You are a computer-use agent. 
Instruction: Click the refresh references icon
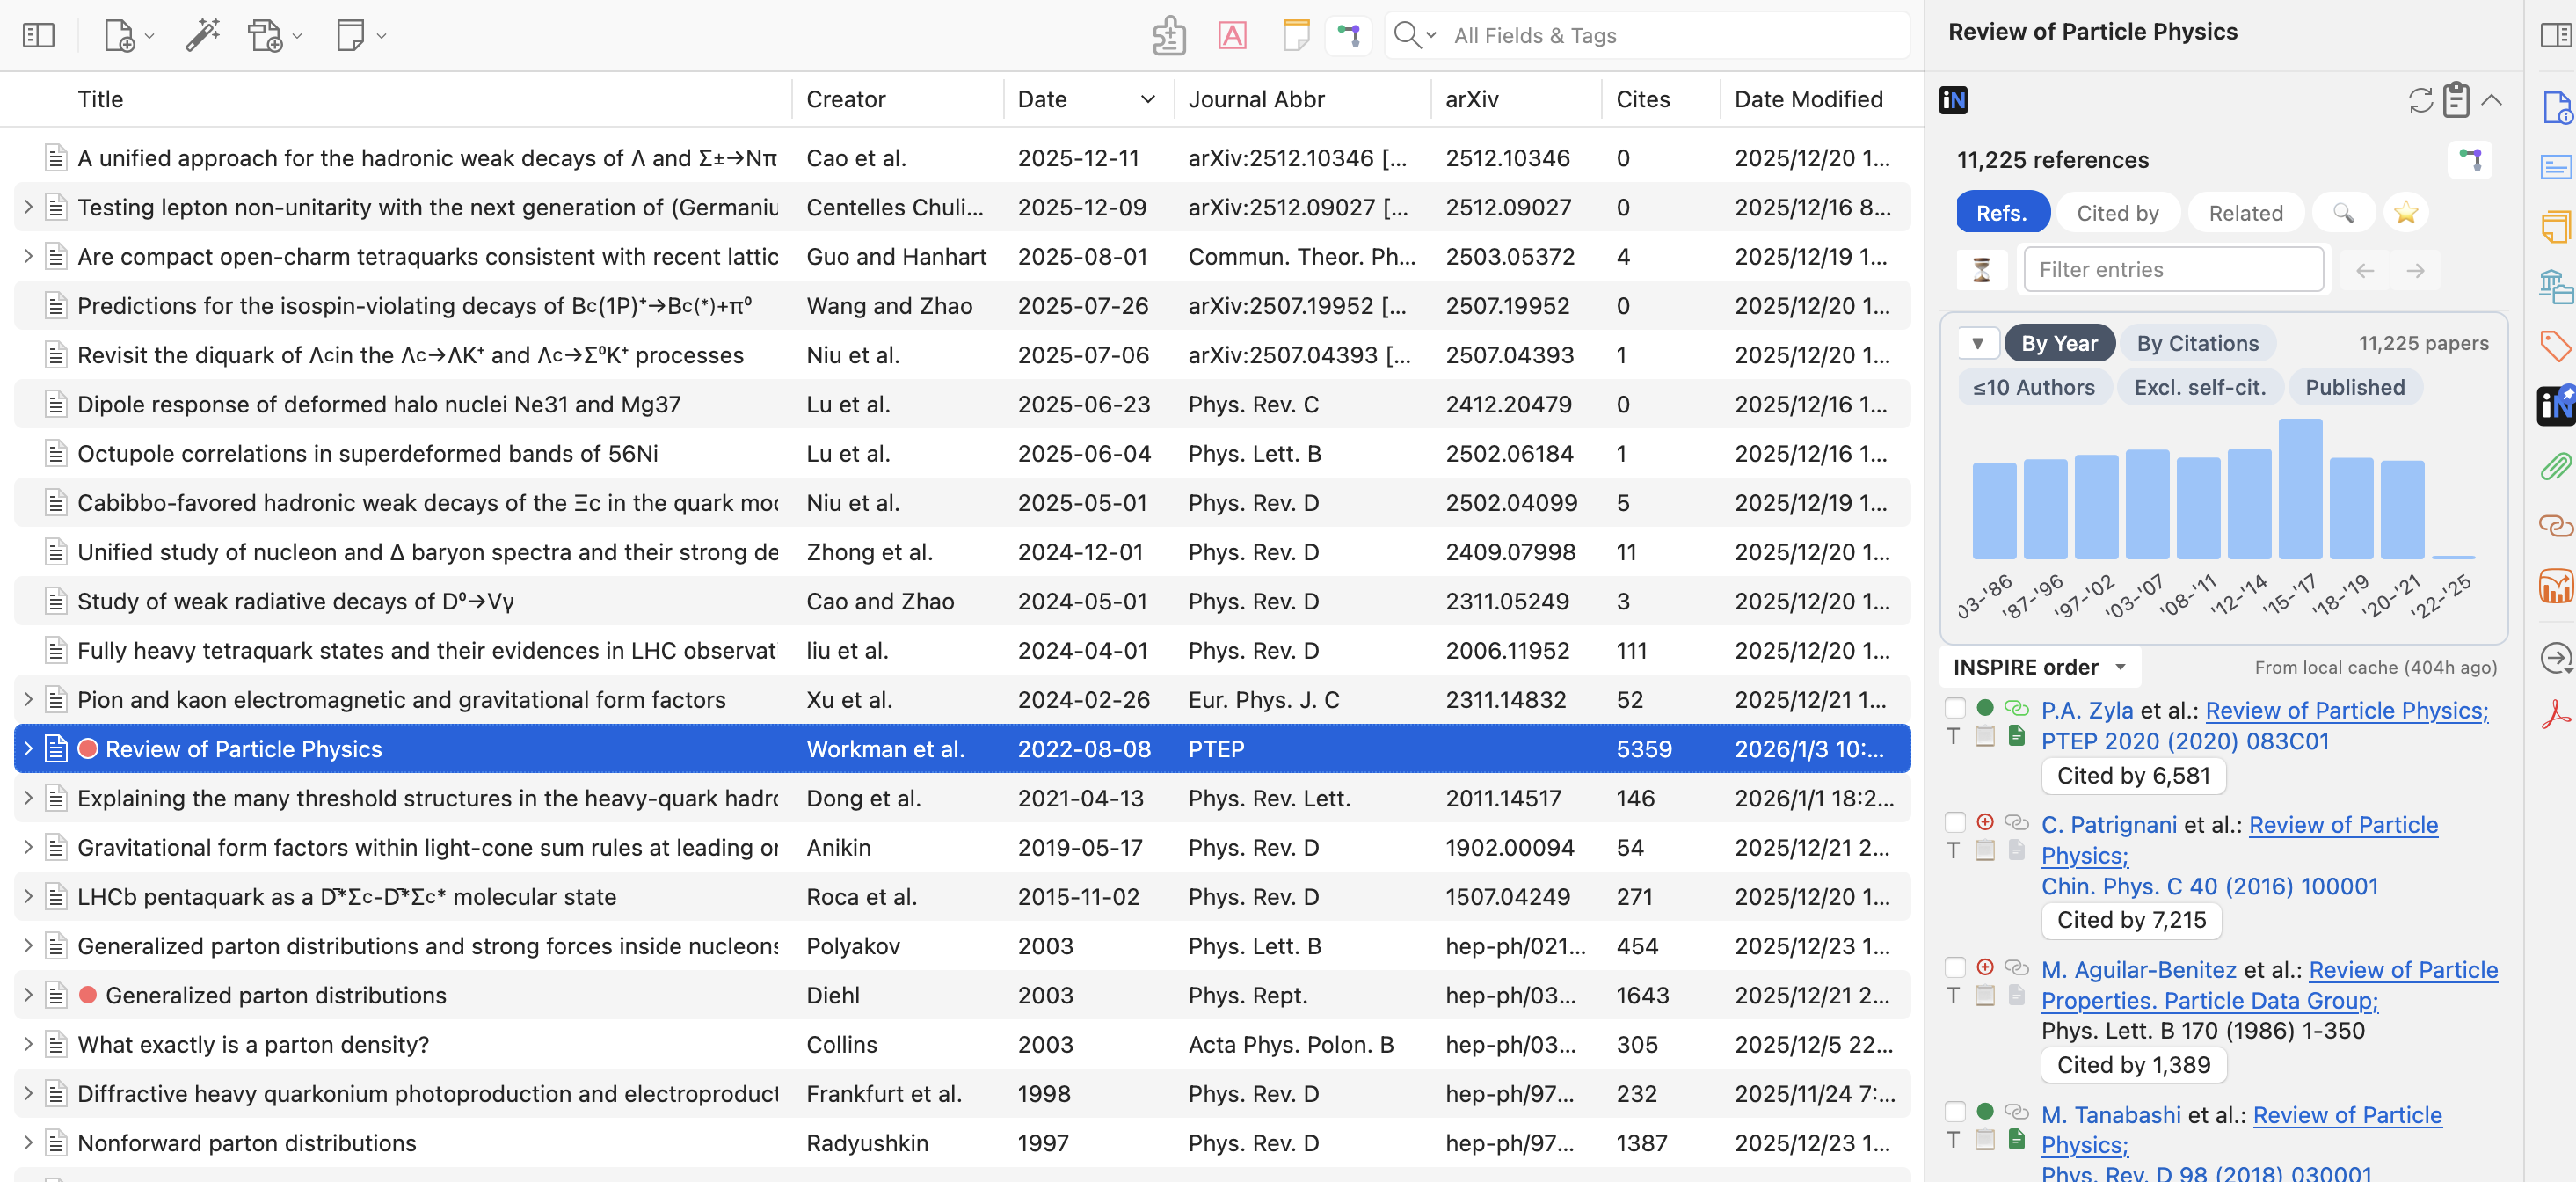click(x=2421, y=100)
